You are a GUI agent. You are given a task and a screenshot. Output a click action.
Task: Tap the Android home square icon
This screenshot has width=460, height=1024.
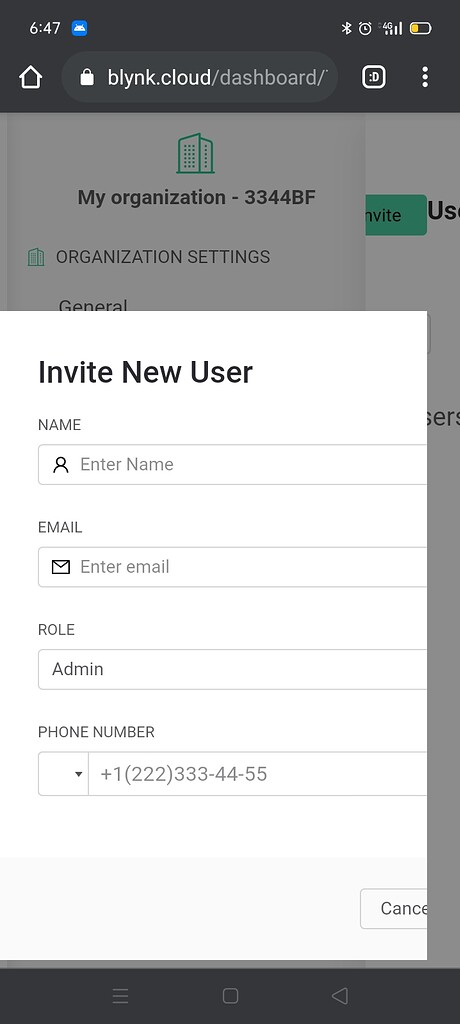tap(230, 995)
